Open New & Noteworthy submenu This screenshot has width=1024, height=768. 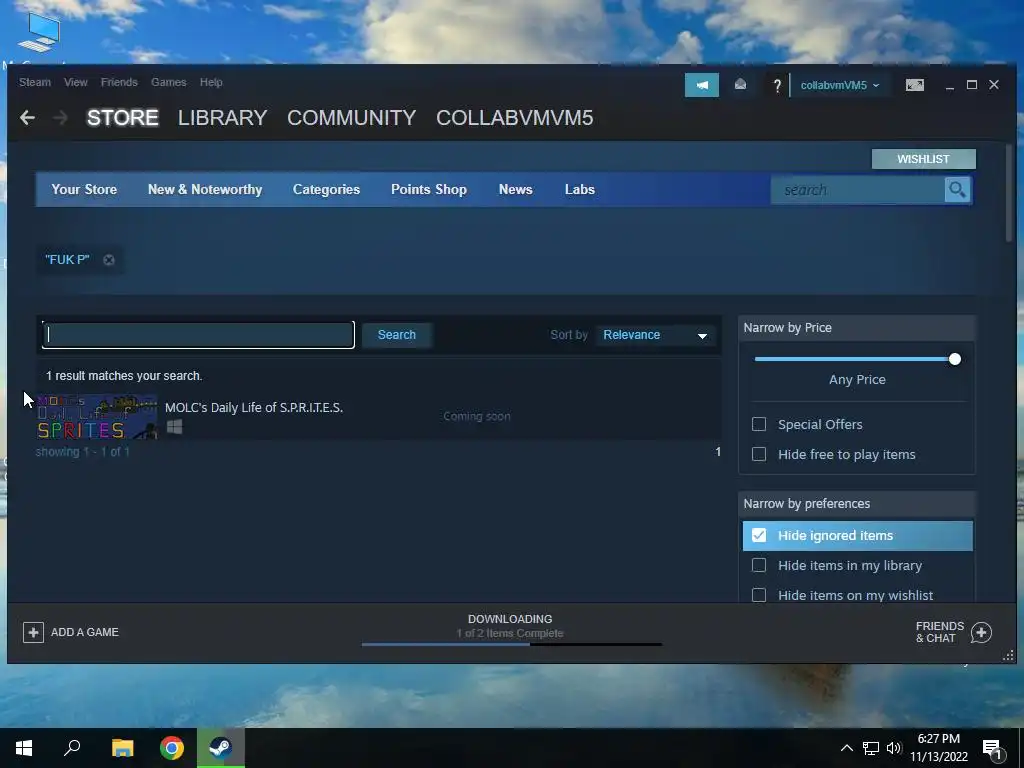pos(205,189)
